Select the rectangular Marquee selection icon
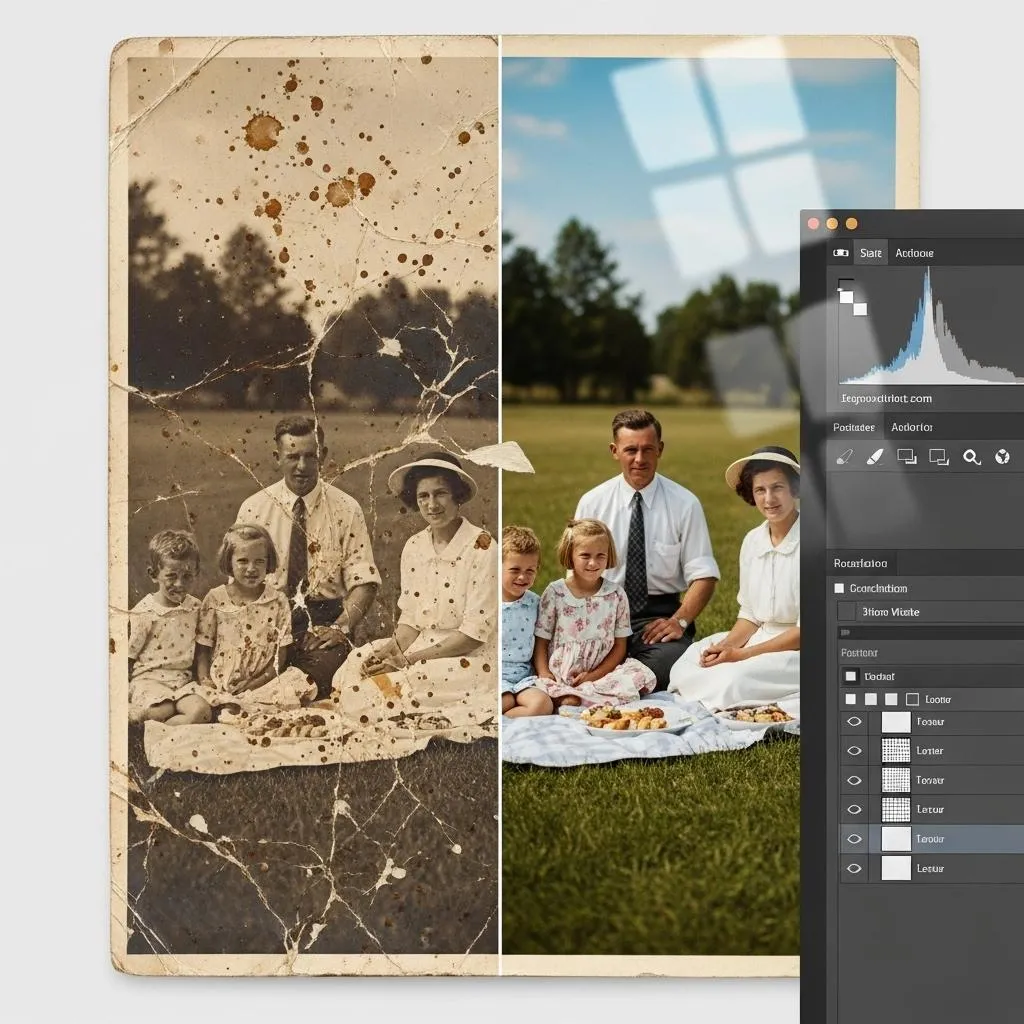This screenshot has width=1024, height=1024. [x=907, y=457]
